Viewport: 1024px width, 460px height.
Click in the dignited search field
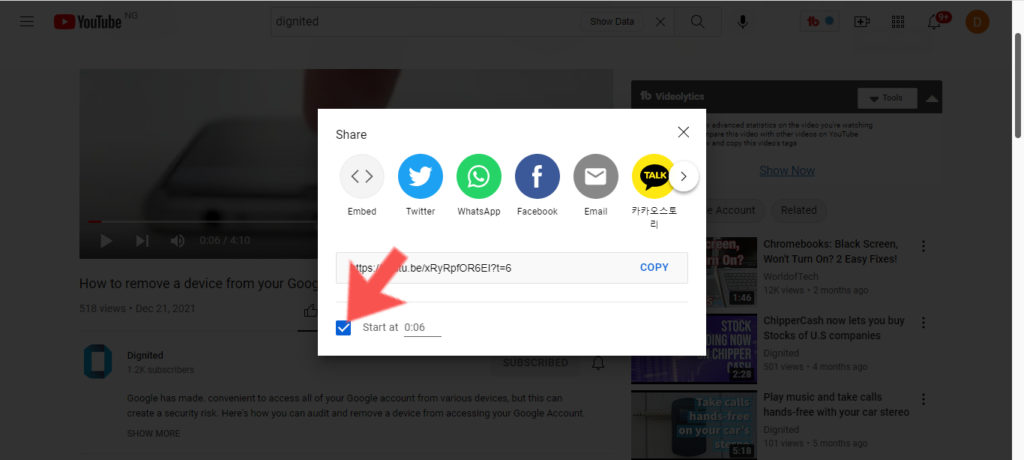pos(424,22)
